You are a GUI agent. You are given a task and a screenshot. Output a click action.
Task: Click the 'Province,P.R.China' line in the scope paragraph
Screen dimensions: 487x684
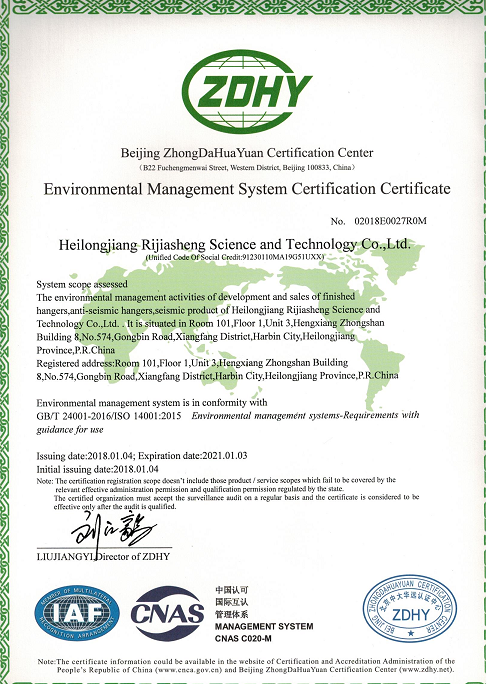[76, 350]
